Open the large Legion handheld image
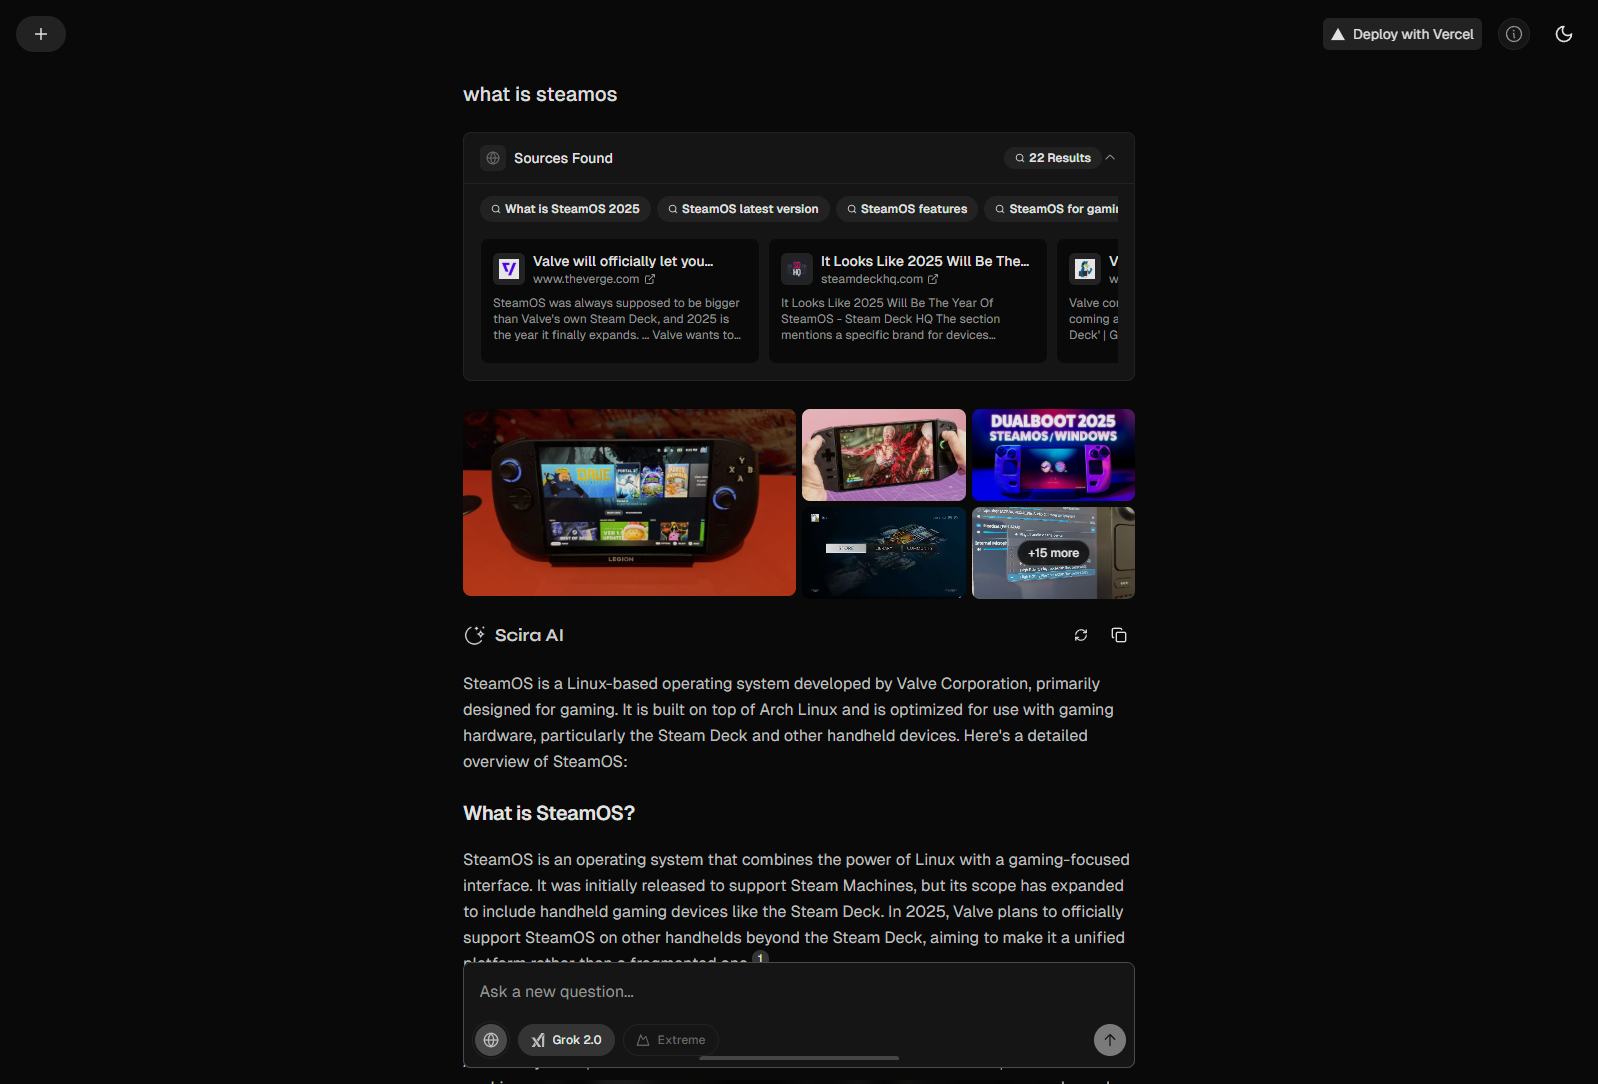Screen dimensions: 1598x1084 click(629, 502)
